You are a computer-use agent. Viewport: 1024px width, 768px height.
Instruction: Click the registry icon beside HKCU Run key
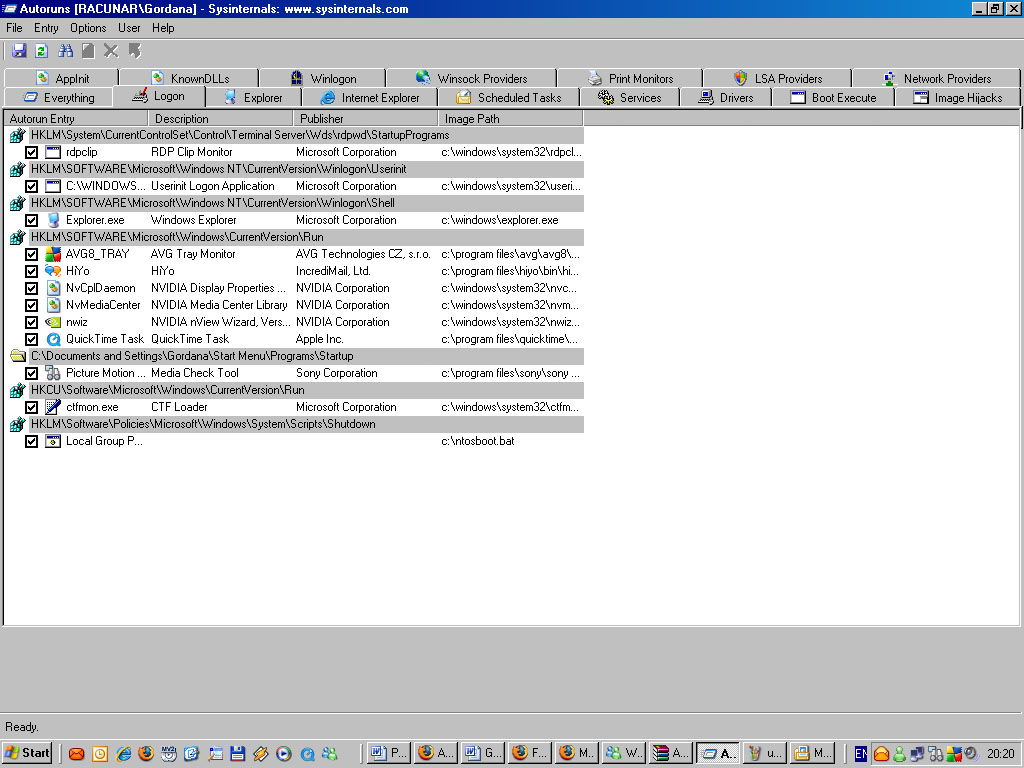tap(18, 390)
